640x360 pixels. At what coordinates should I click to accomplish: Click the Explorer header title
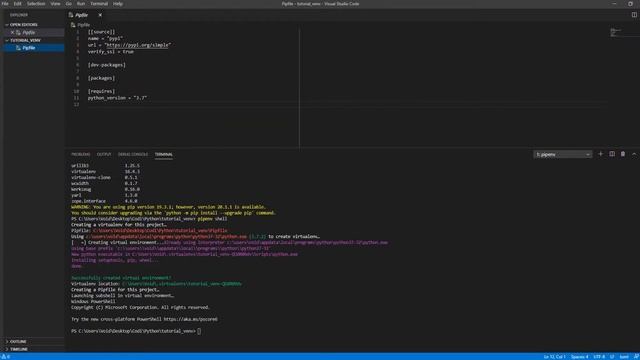click(x=19, y=15)
